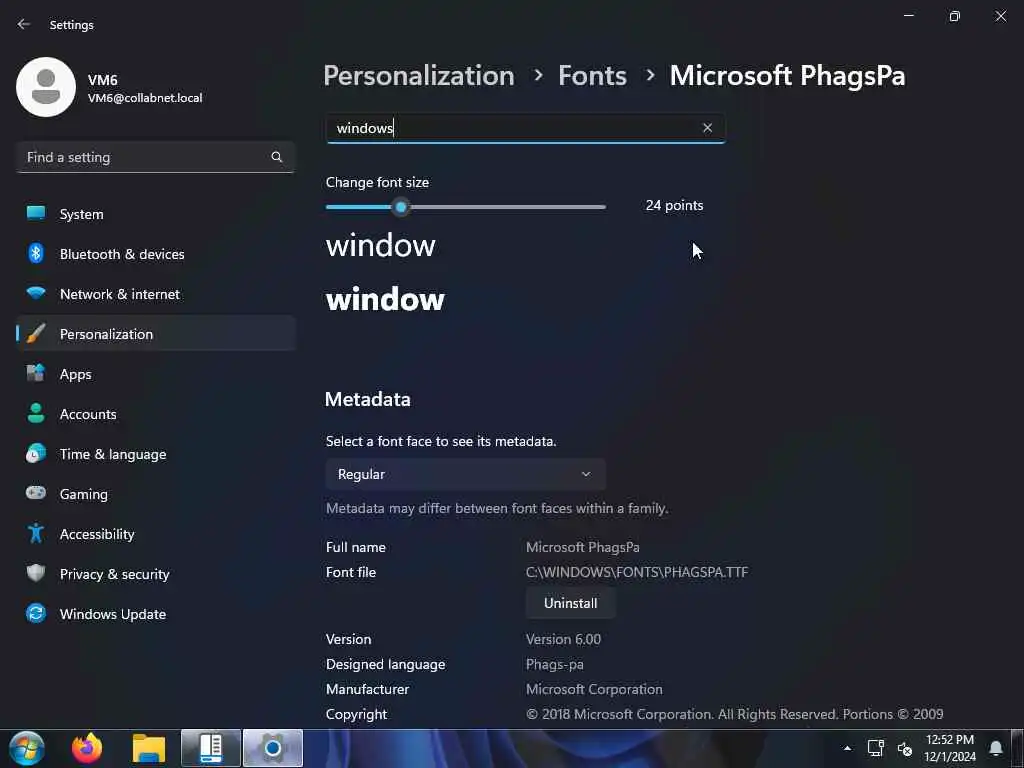Click the font file path PHAGSPA.TTF

click(x=637, y=572)
